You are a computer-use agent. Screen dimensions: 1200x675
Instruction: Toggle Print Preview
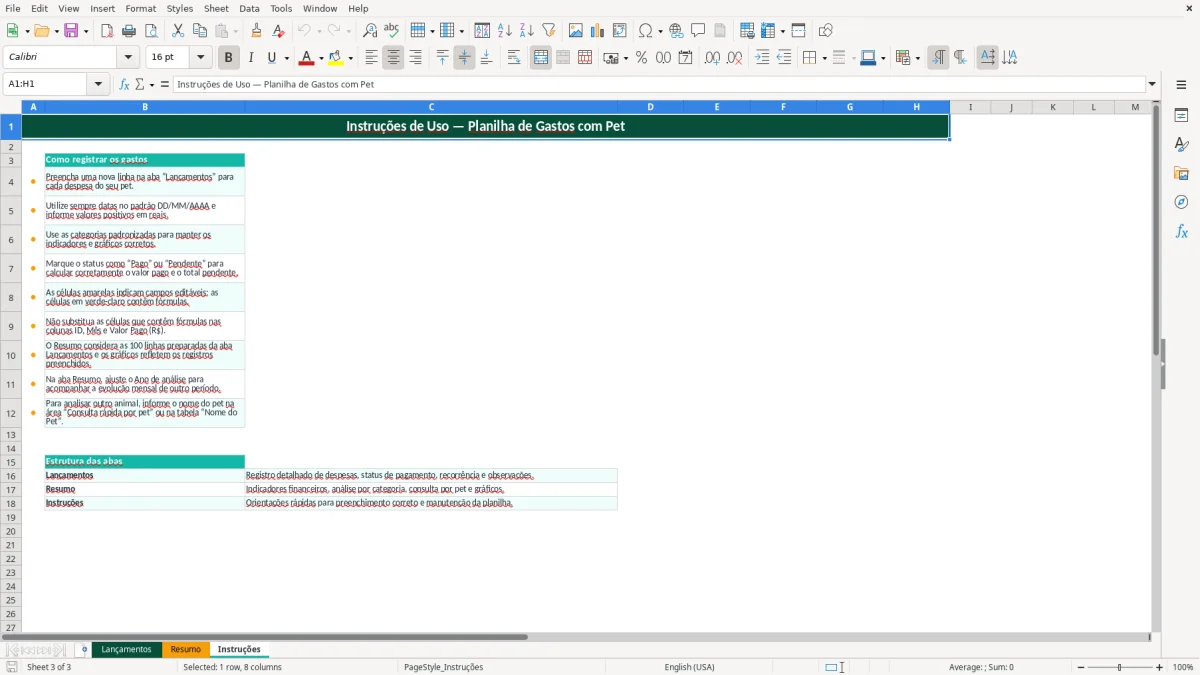[151, 31]
